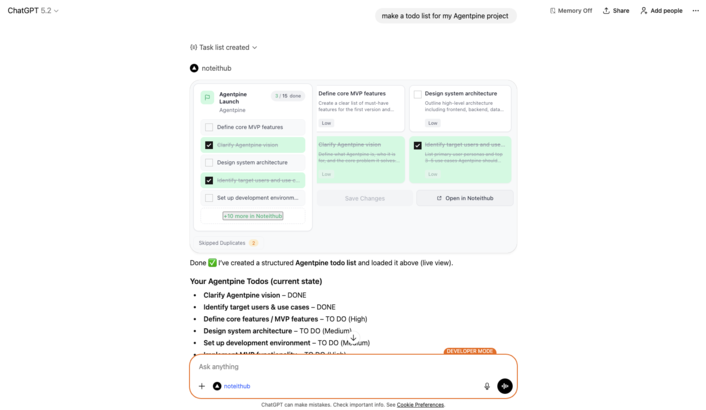Check the Define core MVP features checkbox
Viewport: 706px width, 410px height.
(209, 127)
